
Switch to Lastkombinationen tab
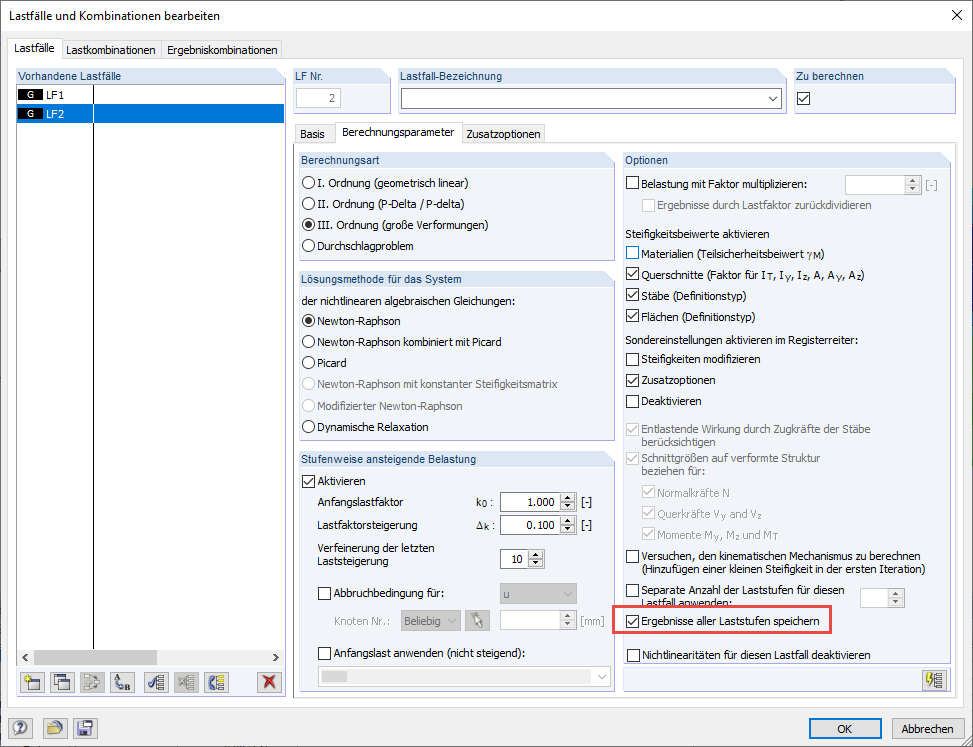pyautogui.click(x=110, y=50)
